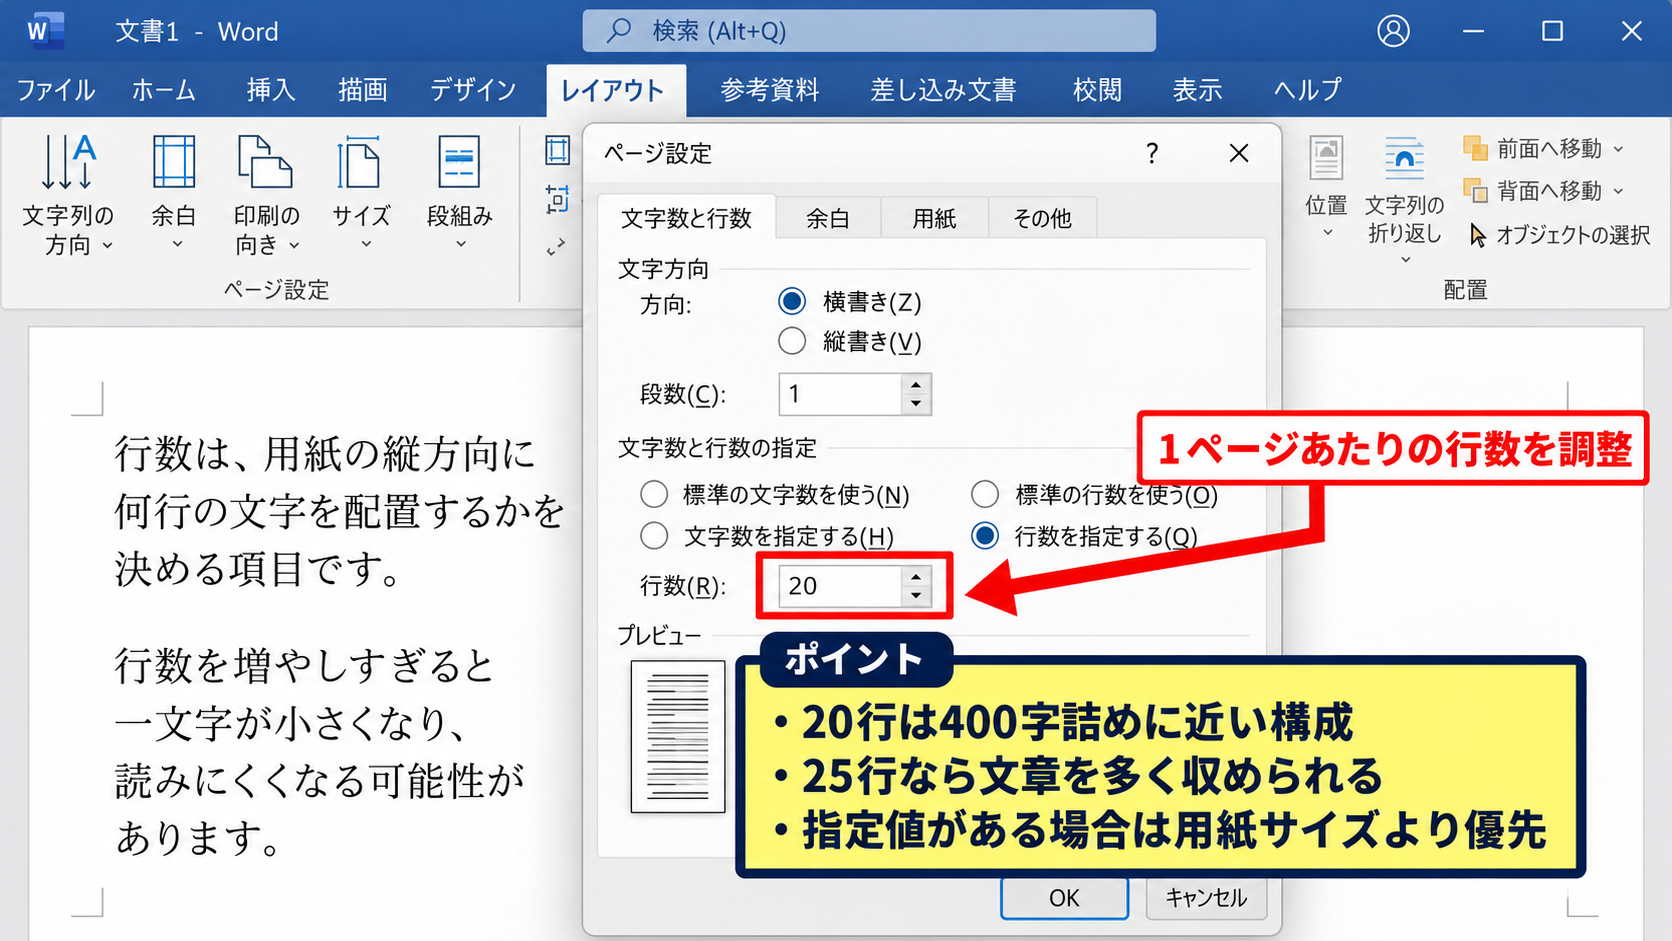Click the 検索 (Alt+Q) search box
This screenshot has height=941, width=1672.
pos(869,31)
